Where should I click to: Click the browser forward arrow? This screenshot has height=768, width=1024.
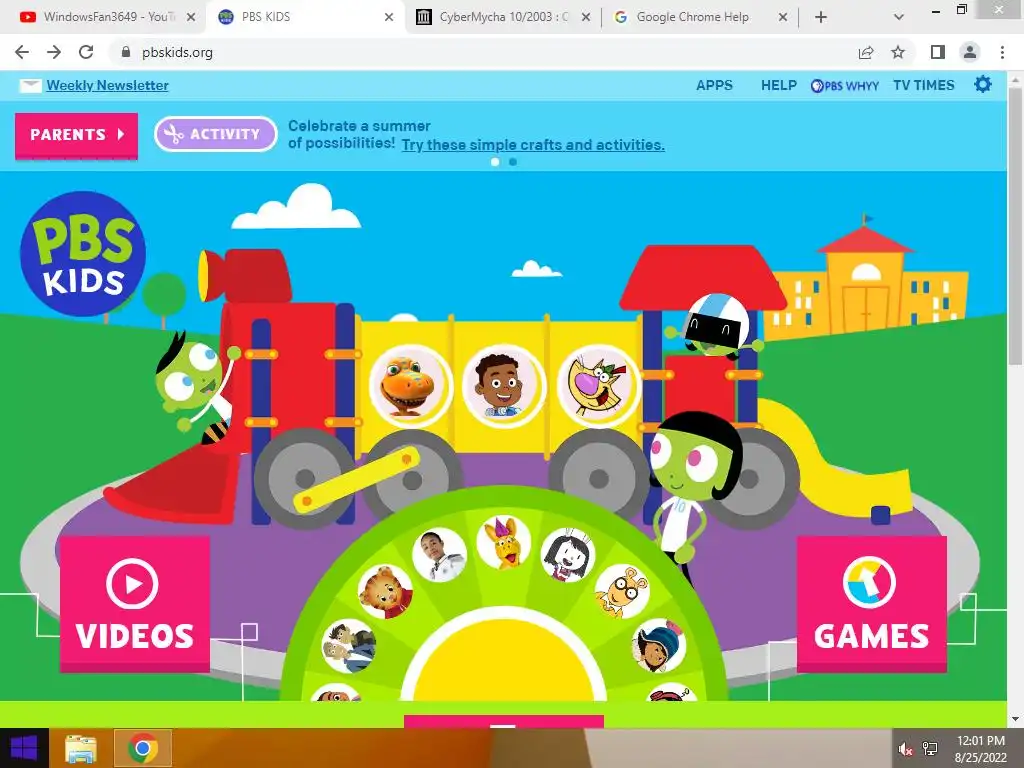pos(54,52)
